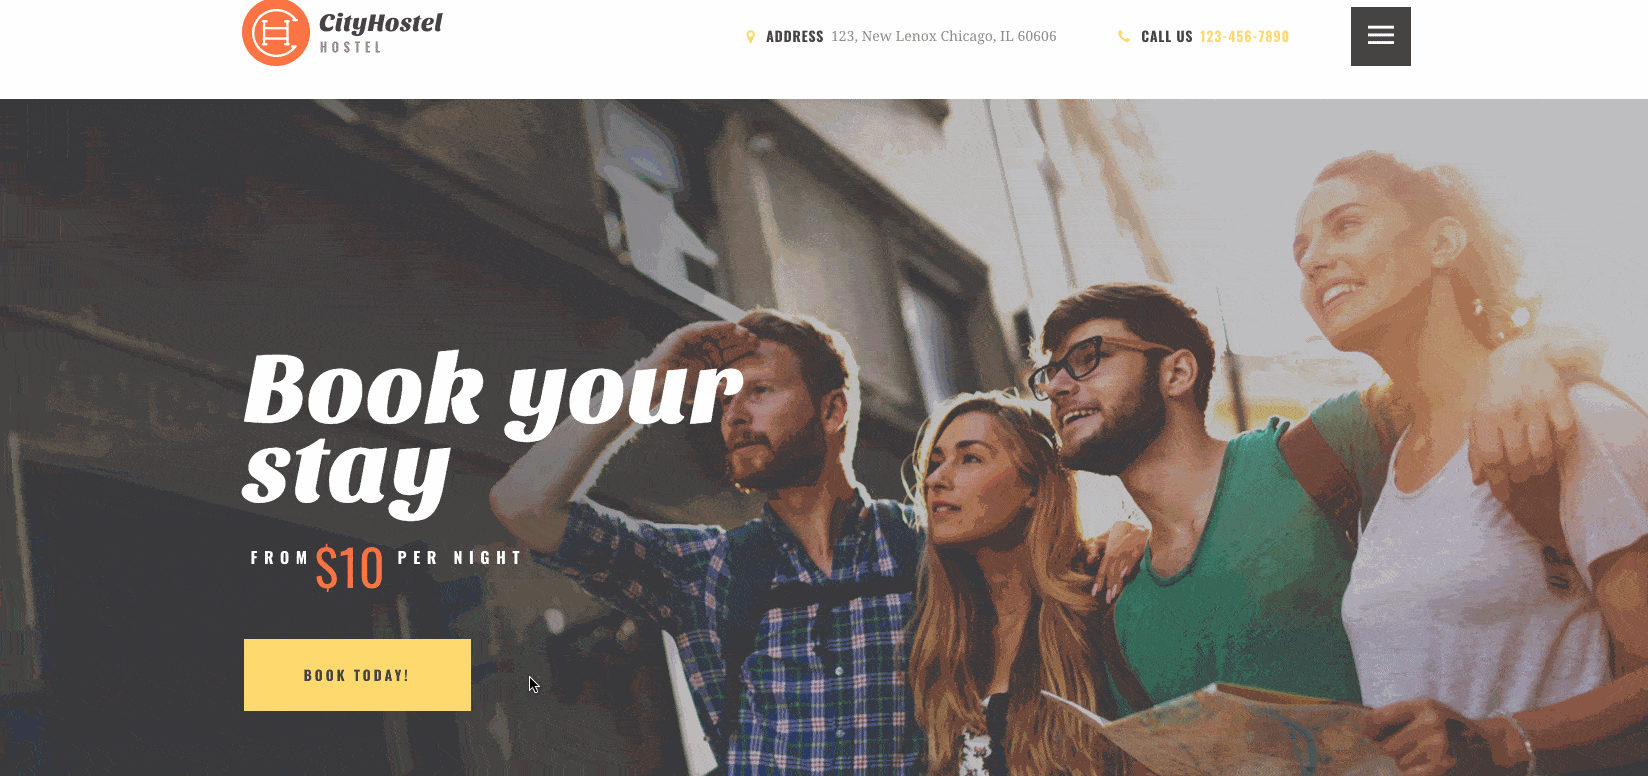The width and height of the screenshot is (1648, 776).
Task: Click the HOSTEL subtitle under the logo
Action: pos(351,47)
